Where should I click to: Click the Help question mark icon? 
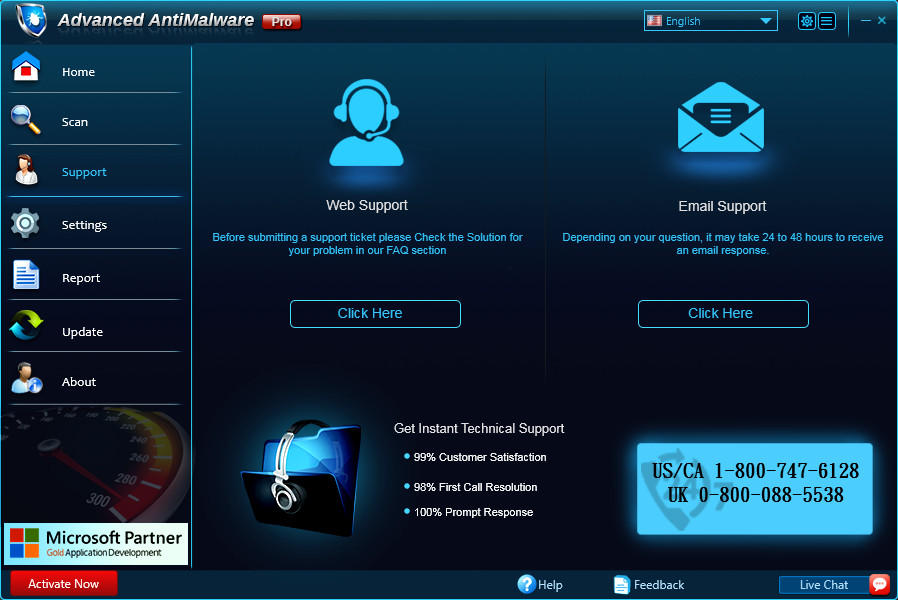[526, 584]
